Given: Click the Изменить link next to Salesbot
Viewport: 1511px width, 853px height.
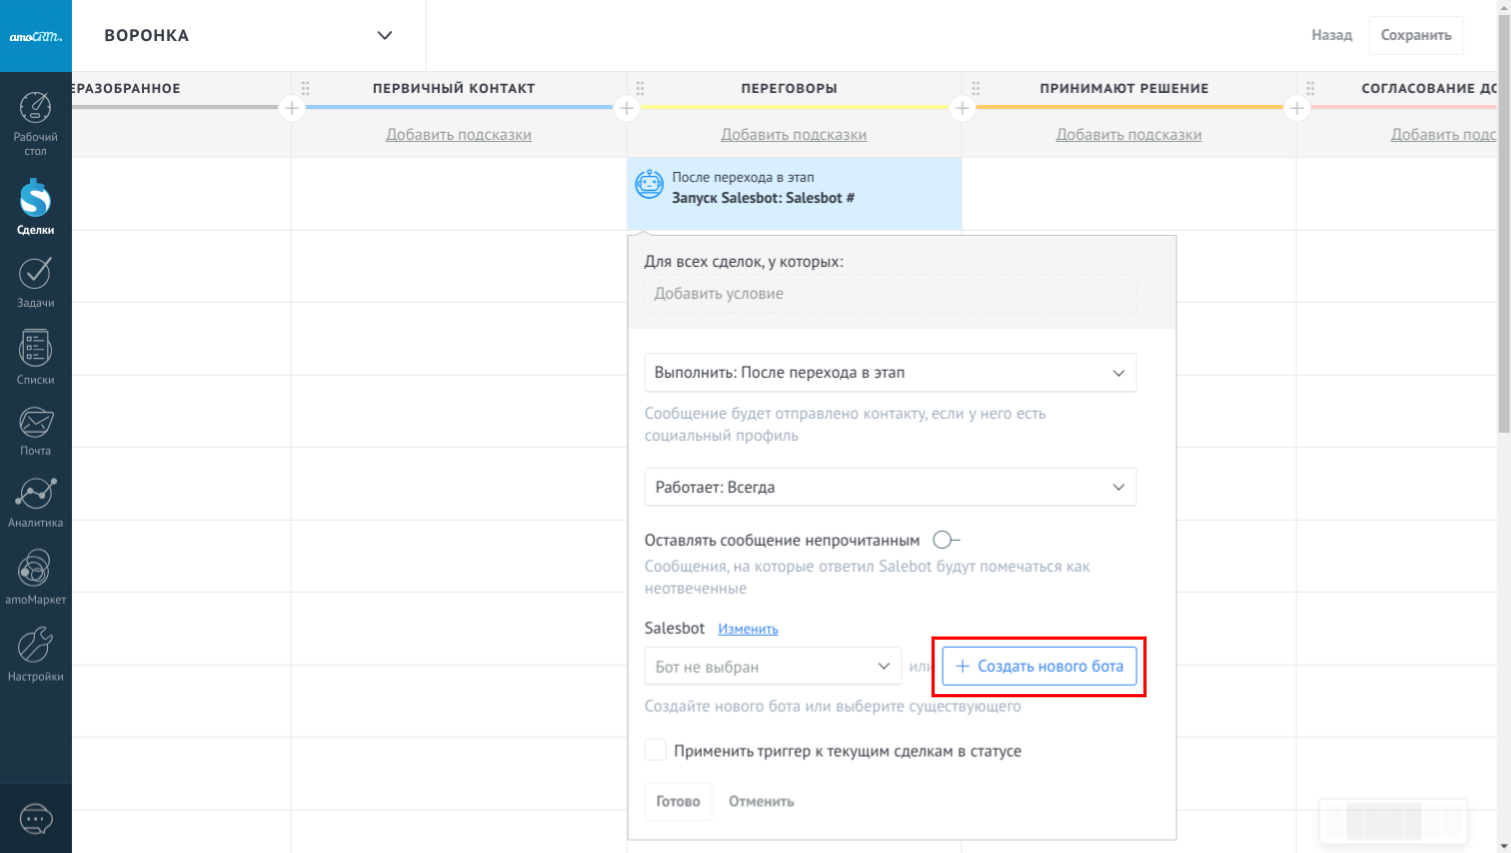Looking at the screenshot, I should click(x=748, y=629).
